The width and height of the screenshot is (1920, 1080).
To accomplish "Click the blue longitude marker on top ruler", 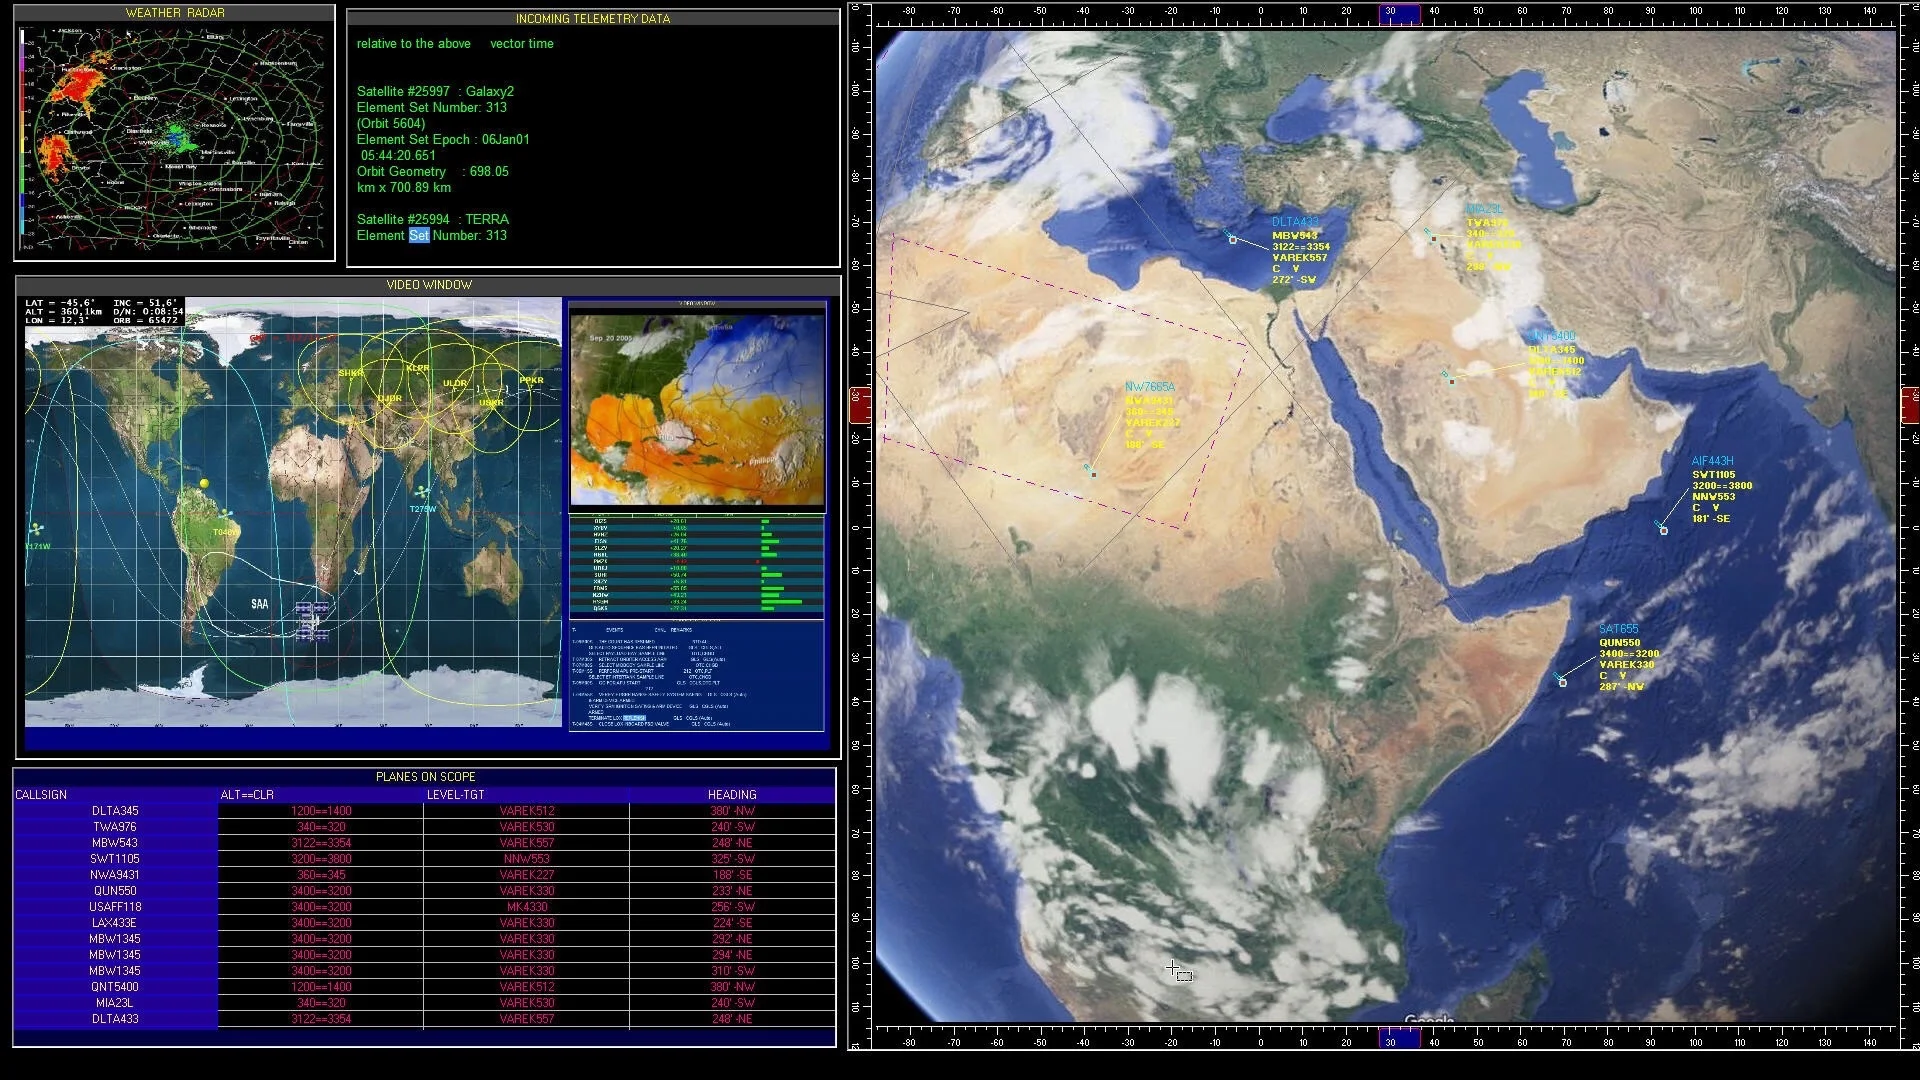I will [1399, 13].
